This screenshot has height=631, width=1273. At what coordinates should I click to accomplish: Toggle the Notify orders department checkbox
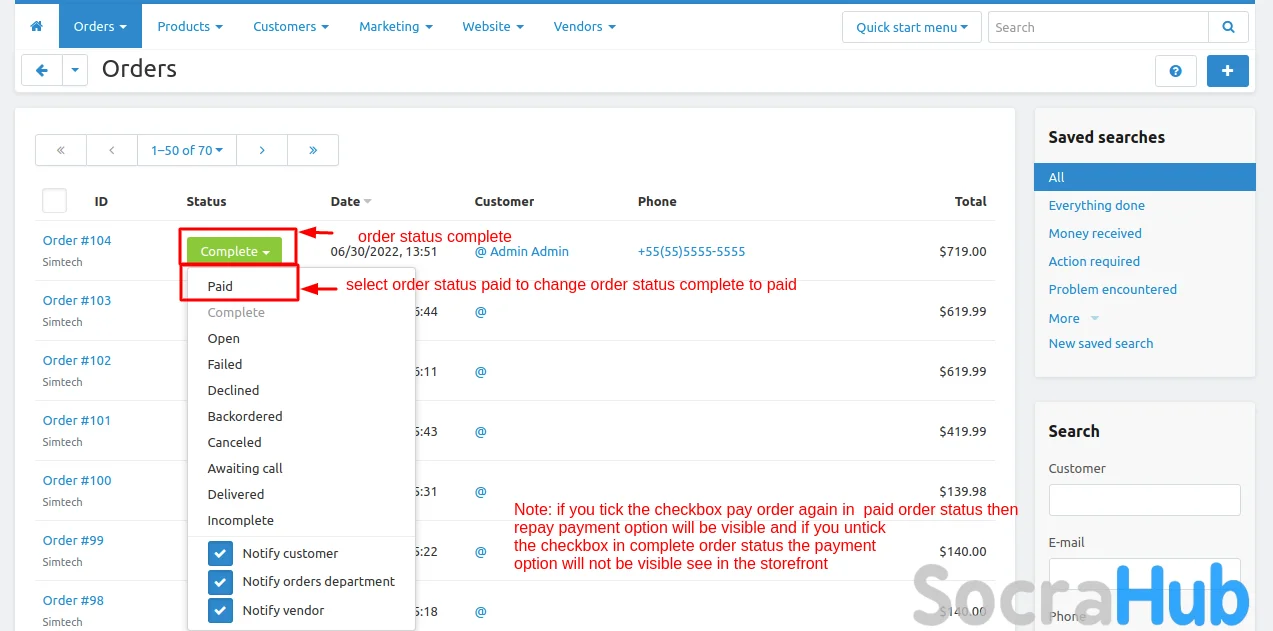click(x=220, y=582)
